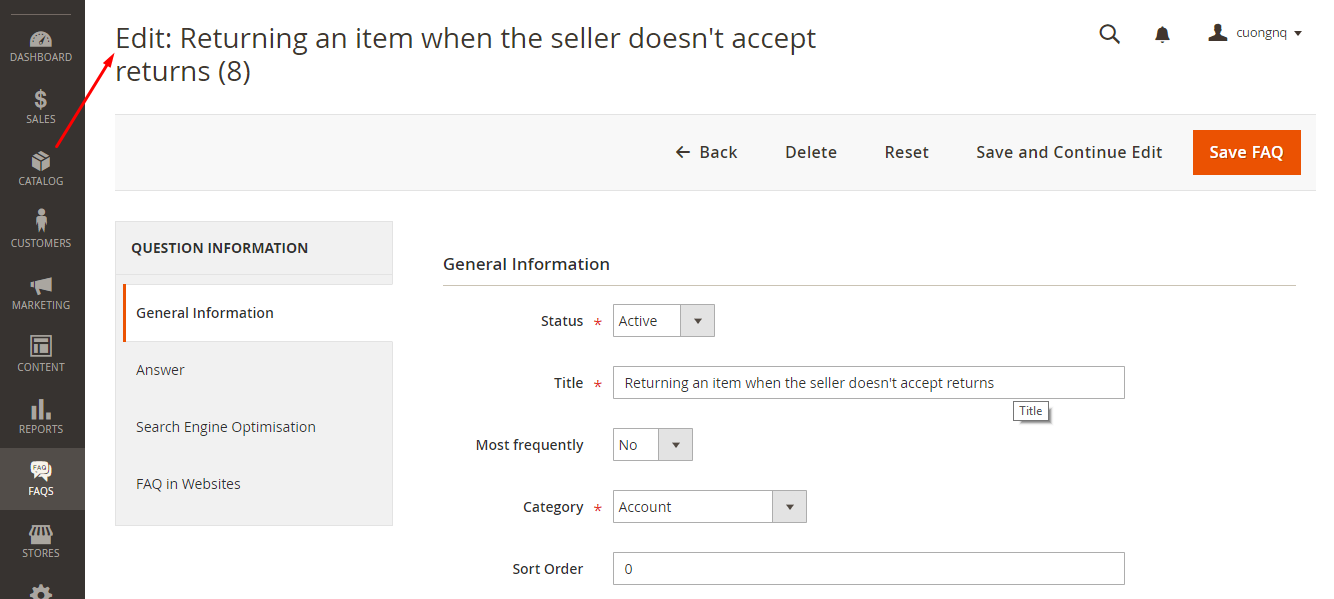Switch to FAQ in Websites tab
This screenshot has height=599, width=1334.
click(188, 484)
